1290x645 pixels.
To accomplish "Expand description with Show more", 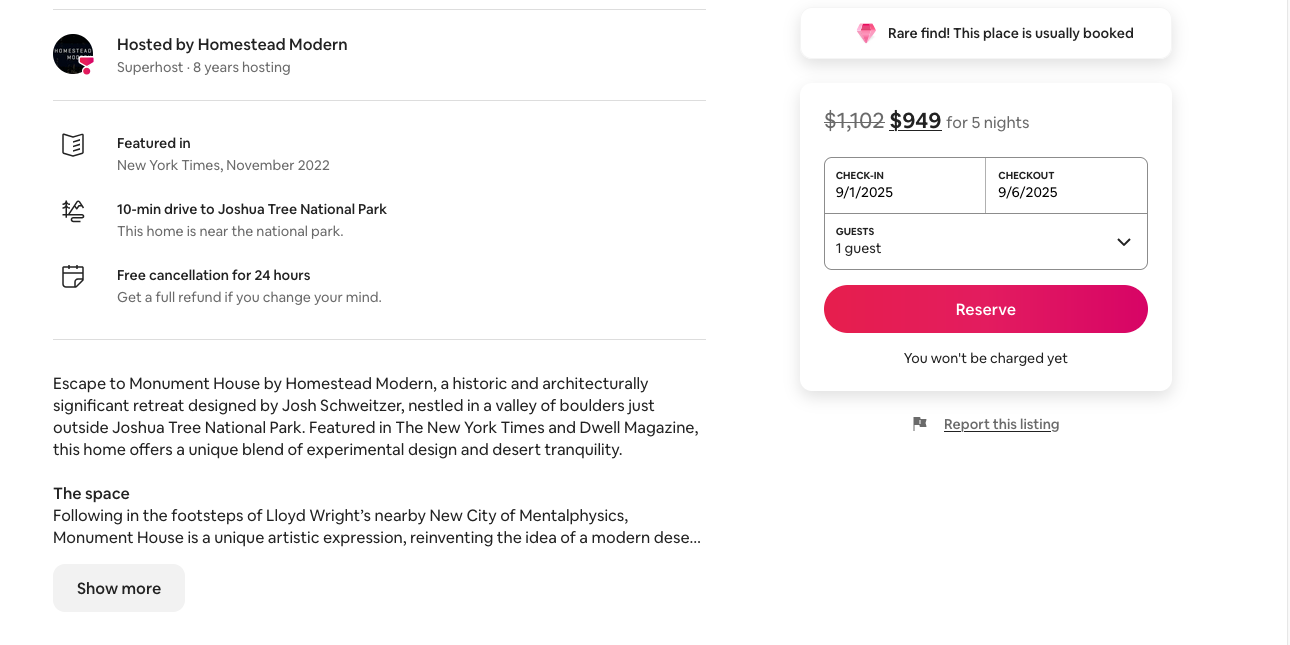I will 119,588.
